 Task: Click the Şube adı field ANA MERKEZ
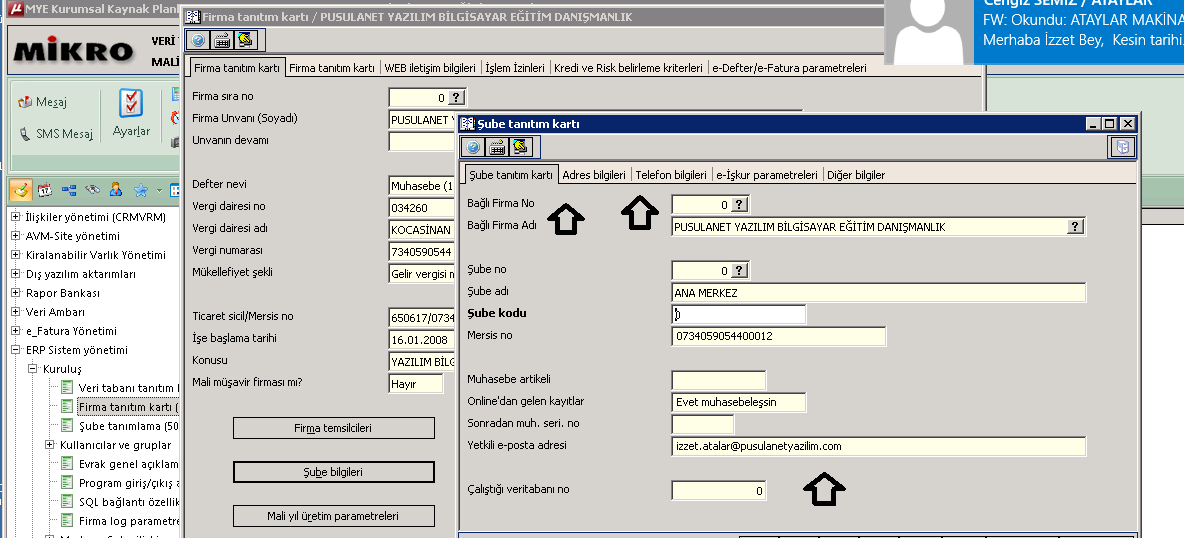pos(878,292)
